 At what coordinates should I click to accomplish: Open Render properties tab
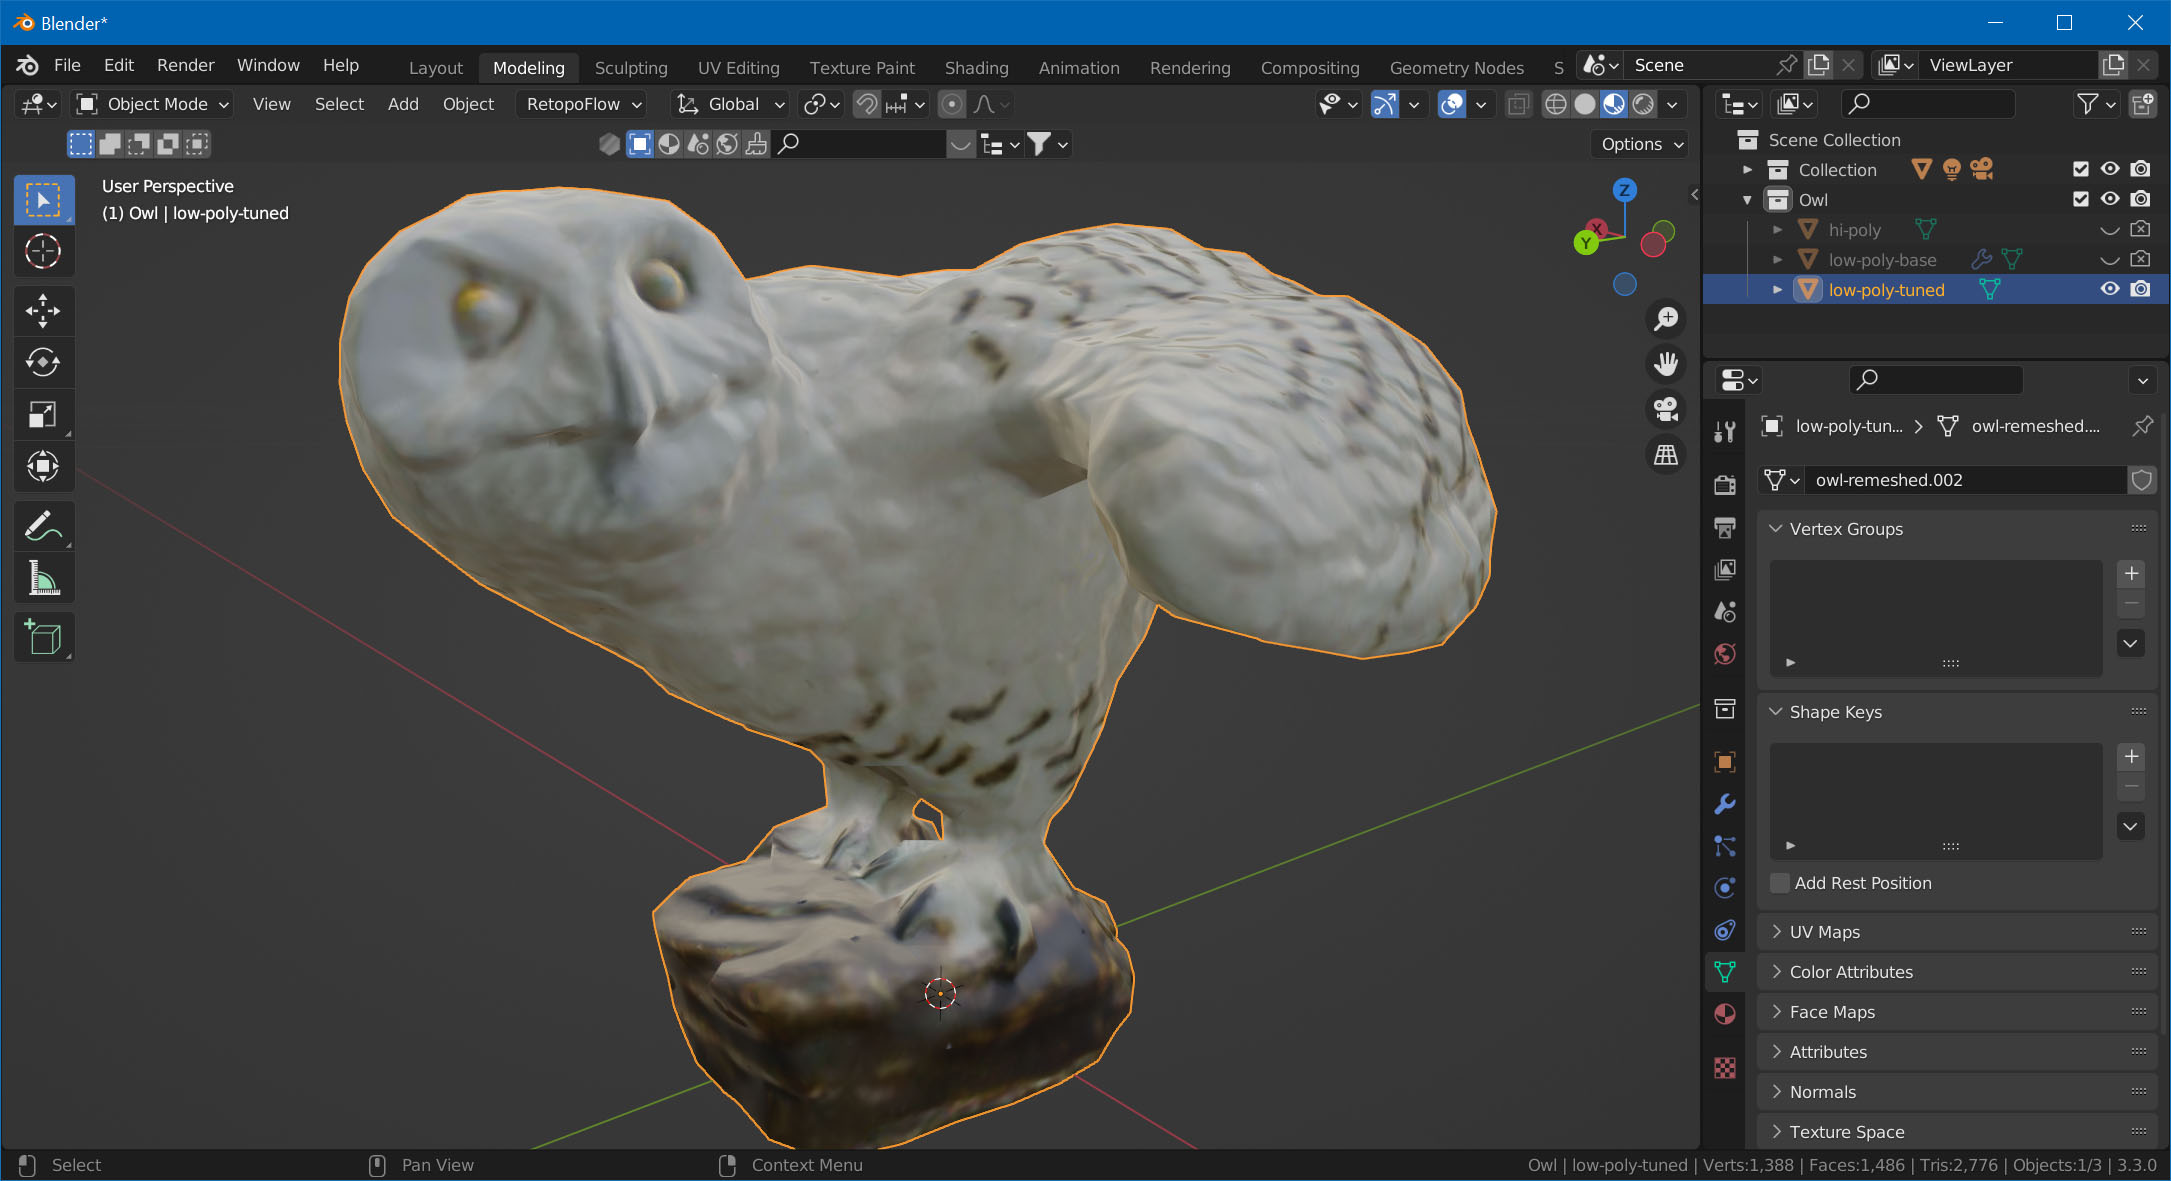(x=1725, y=485)
